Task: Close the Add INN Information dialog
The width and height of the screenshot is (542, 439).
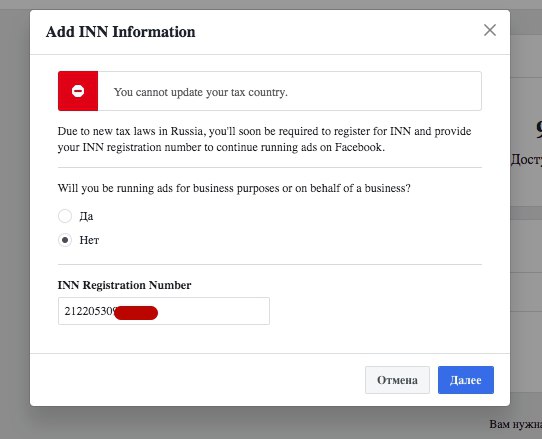Action: [490, 30]
